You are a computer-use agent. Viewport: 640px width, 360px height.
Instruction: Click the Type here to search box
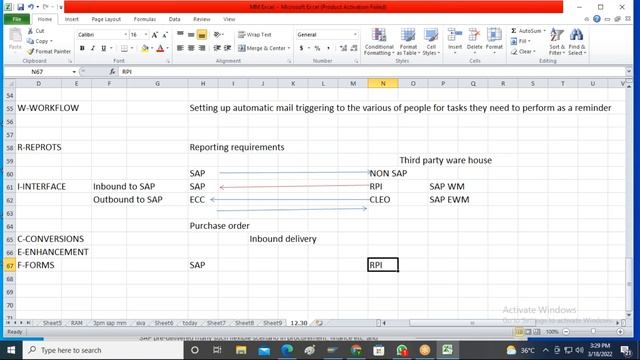pos(103,350)
